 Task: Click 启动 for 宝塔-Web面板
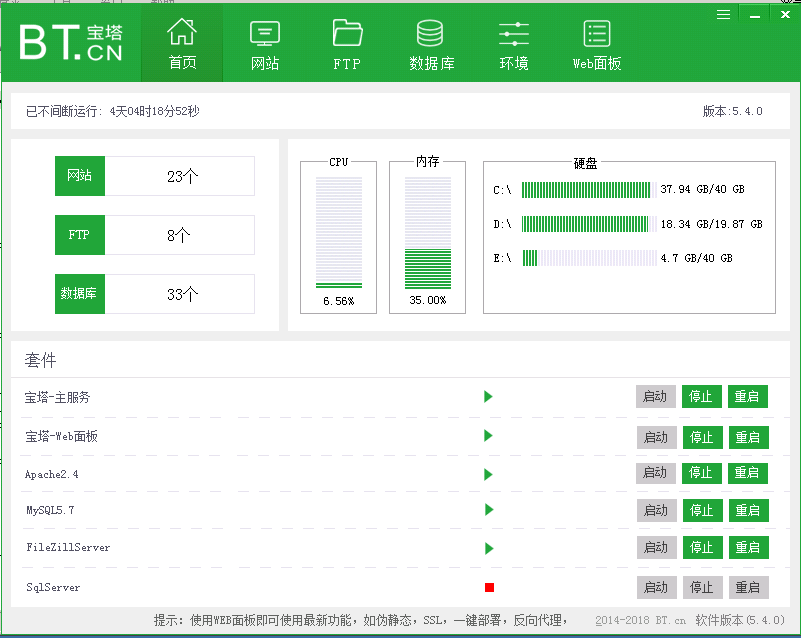click(656, 437)
